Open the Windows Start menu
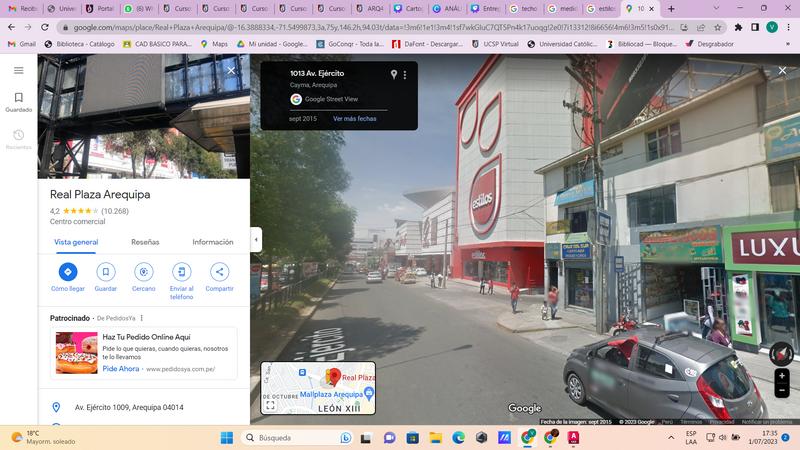Image resolution: width=800 pixels, height=450 pixels. (227, 438)
